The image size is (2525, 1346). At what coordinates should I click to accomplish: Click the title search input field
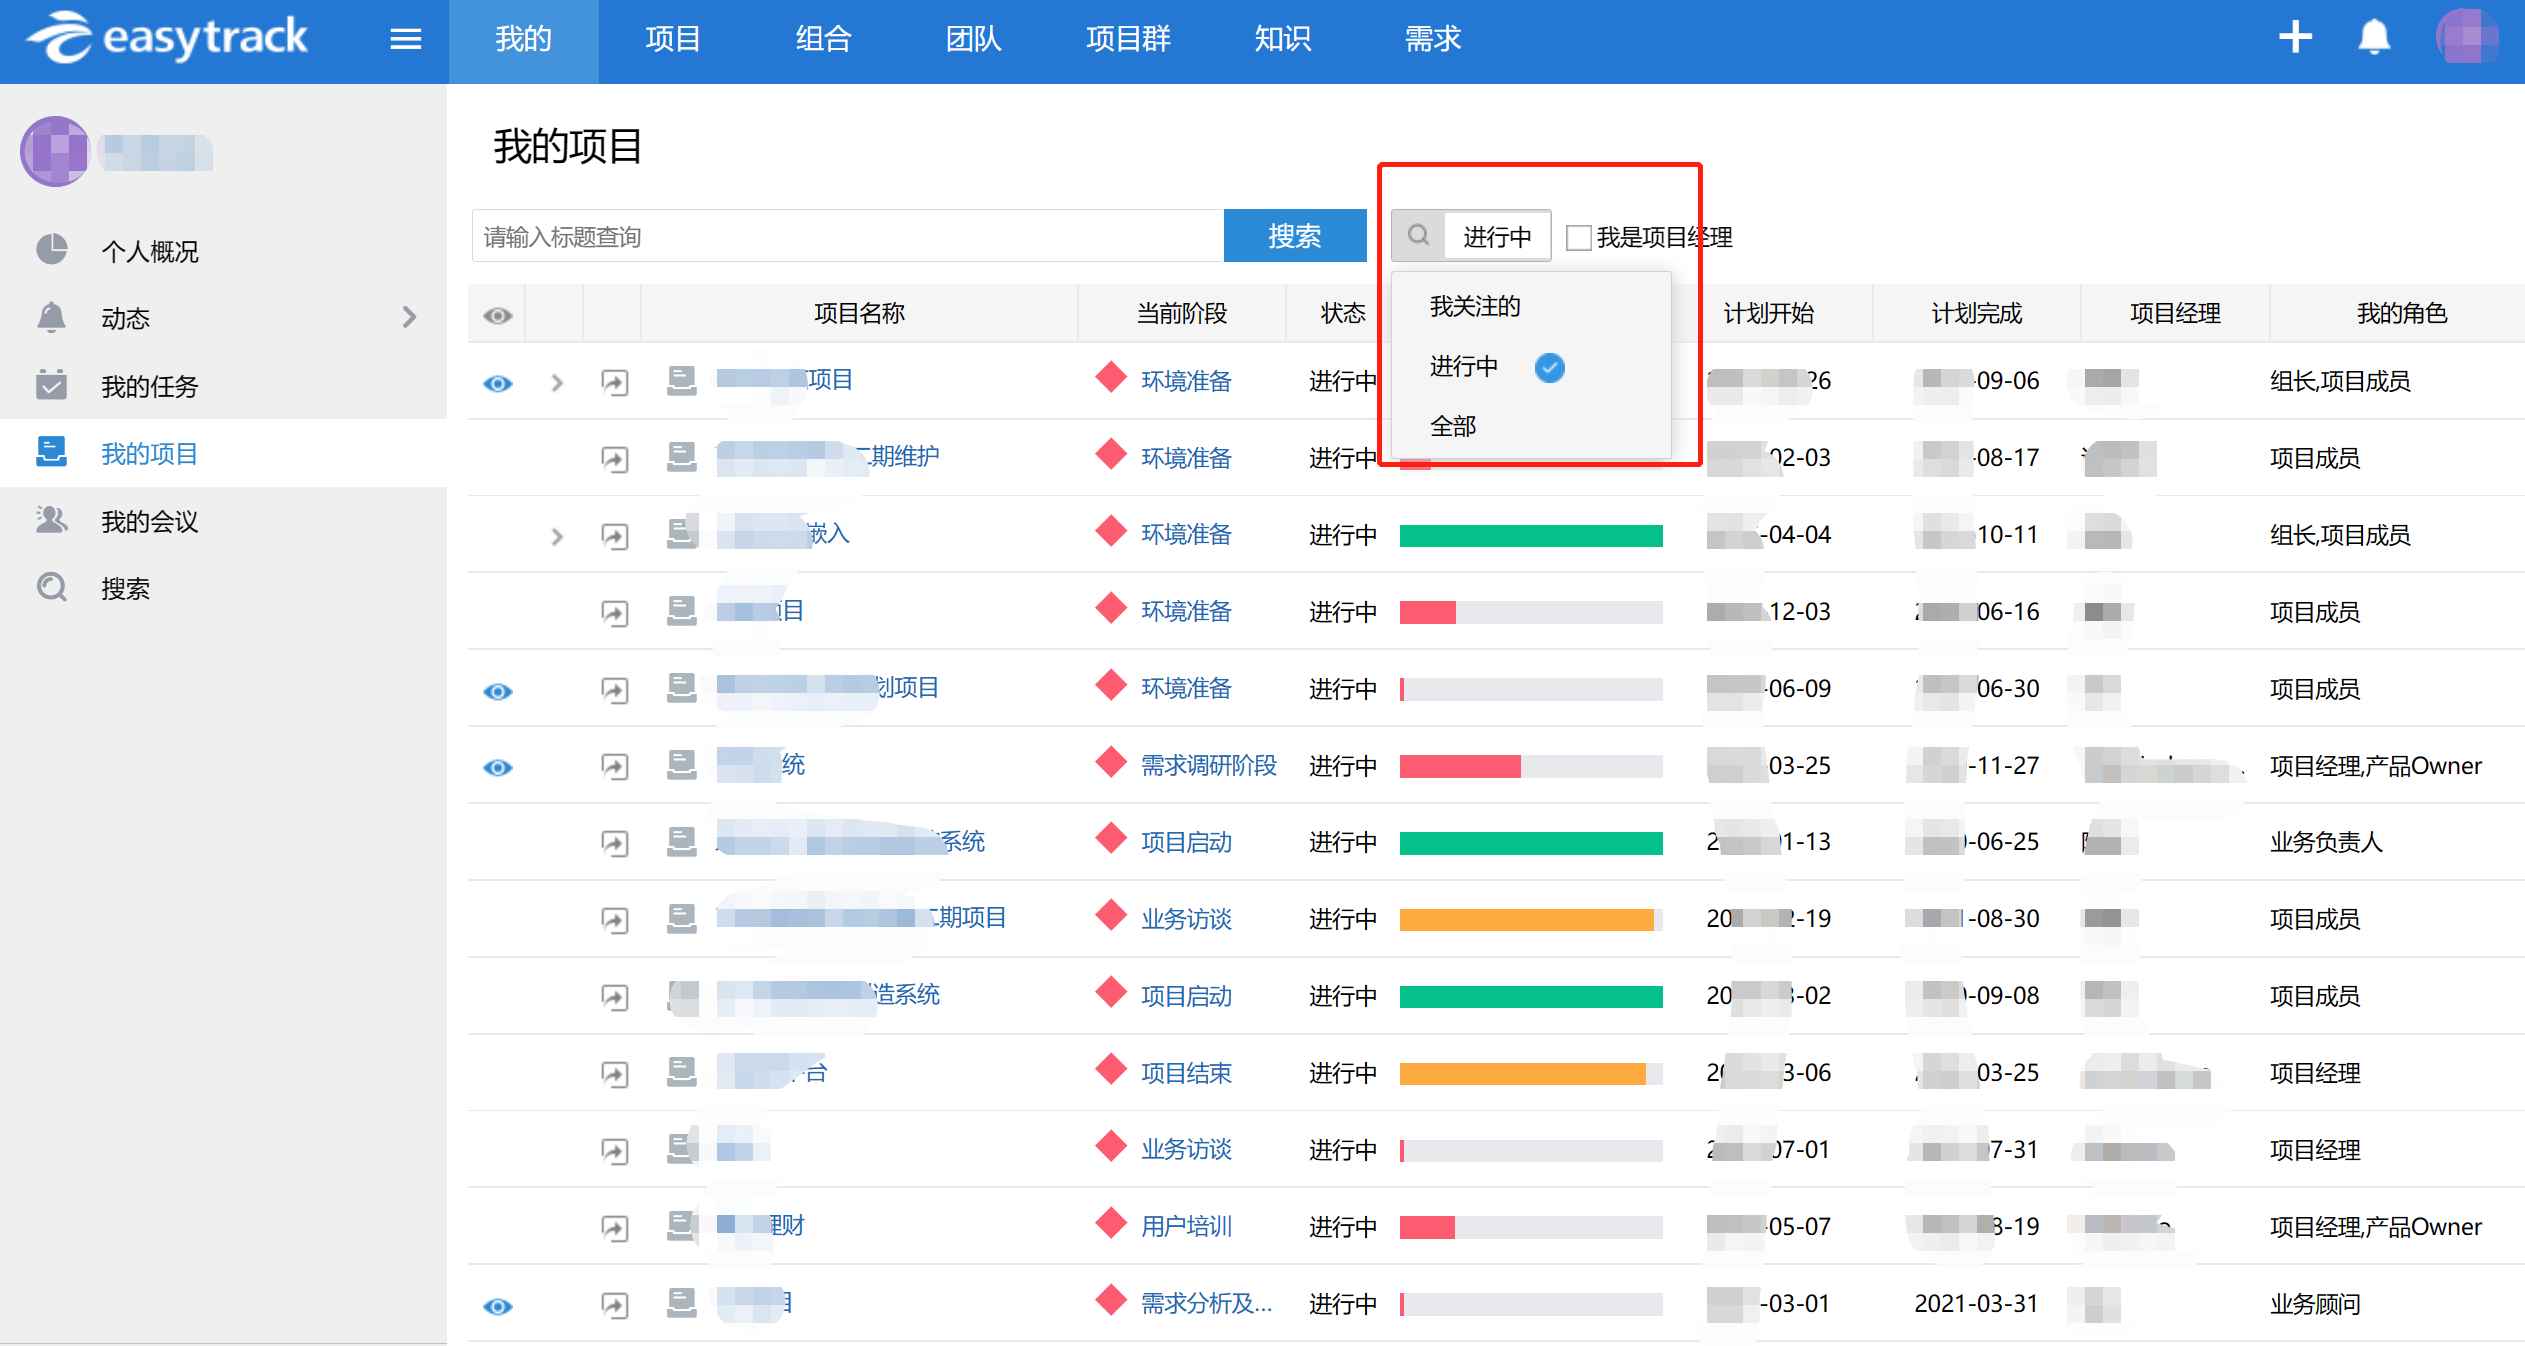coord(847,236)
